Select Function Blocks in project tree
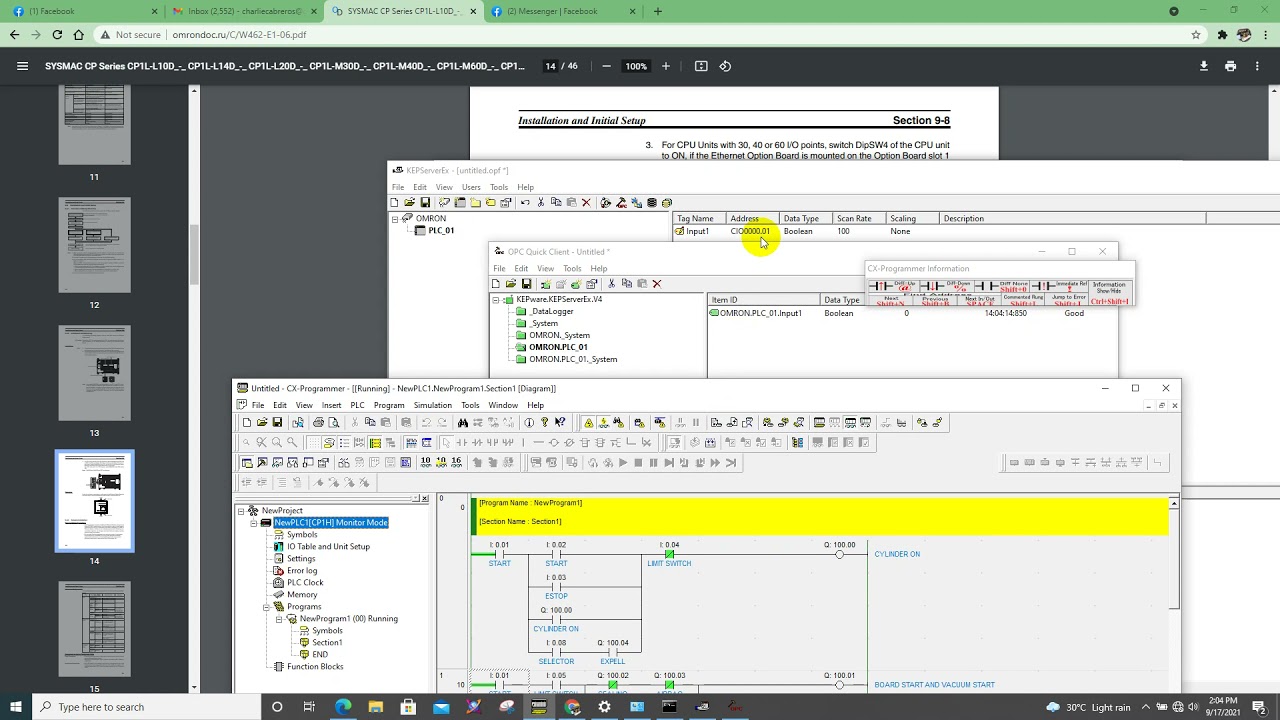 [x=315, y=667]
